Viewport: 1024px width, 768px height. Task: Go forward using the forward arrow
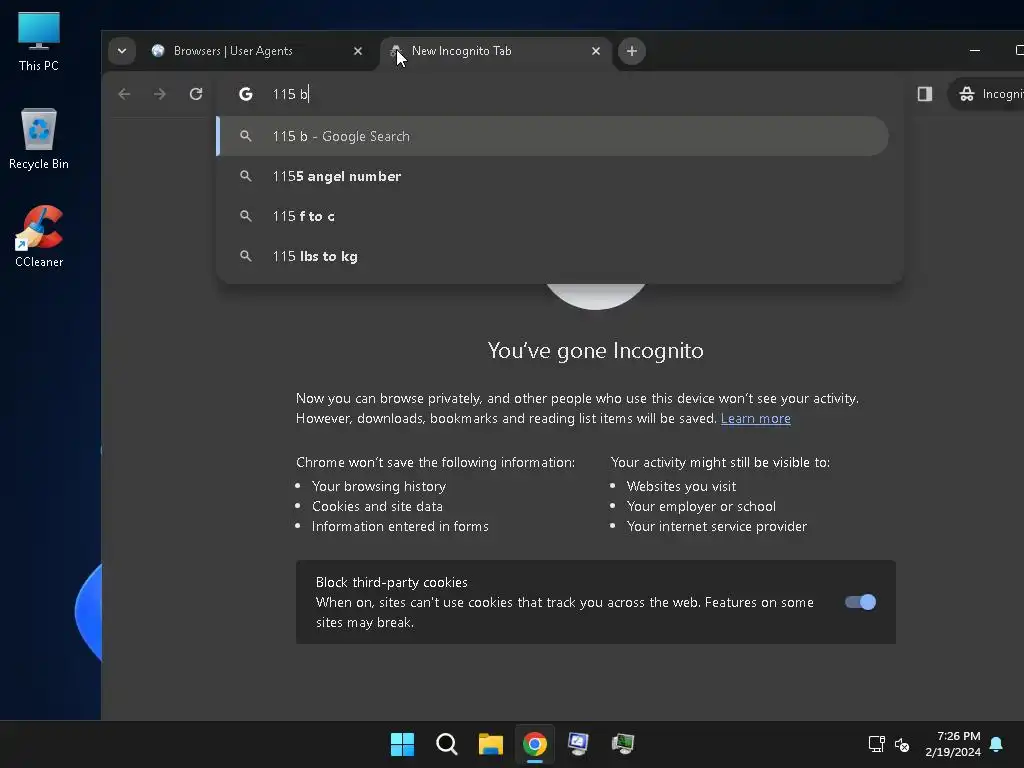click(160, 94)
